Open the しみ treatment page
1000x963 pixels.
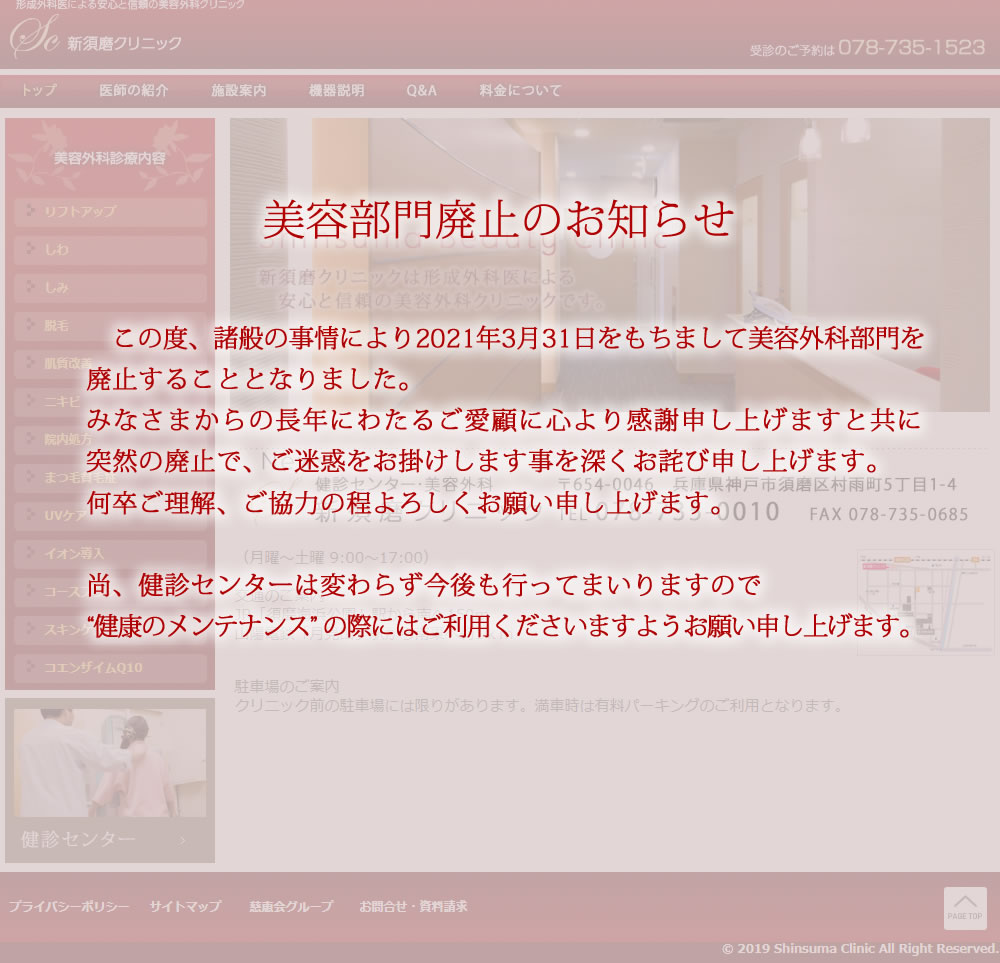pyautogui.click(x=110, y=288)
